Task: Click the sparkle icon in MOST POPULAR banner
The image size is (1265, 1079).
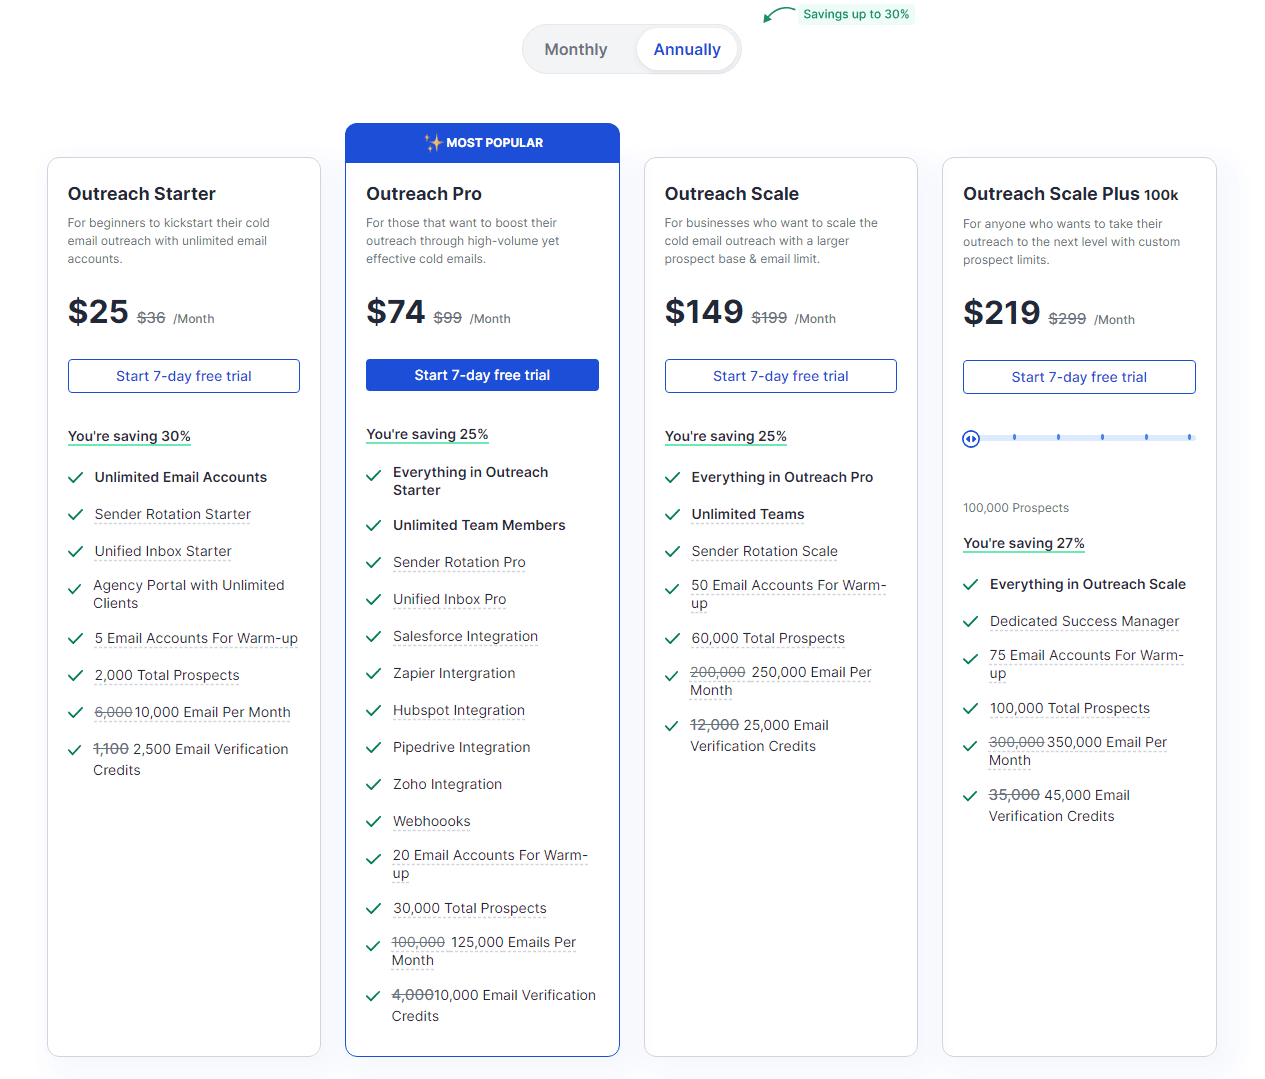Action: pyautogui.click(x=432, y=142)
